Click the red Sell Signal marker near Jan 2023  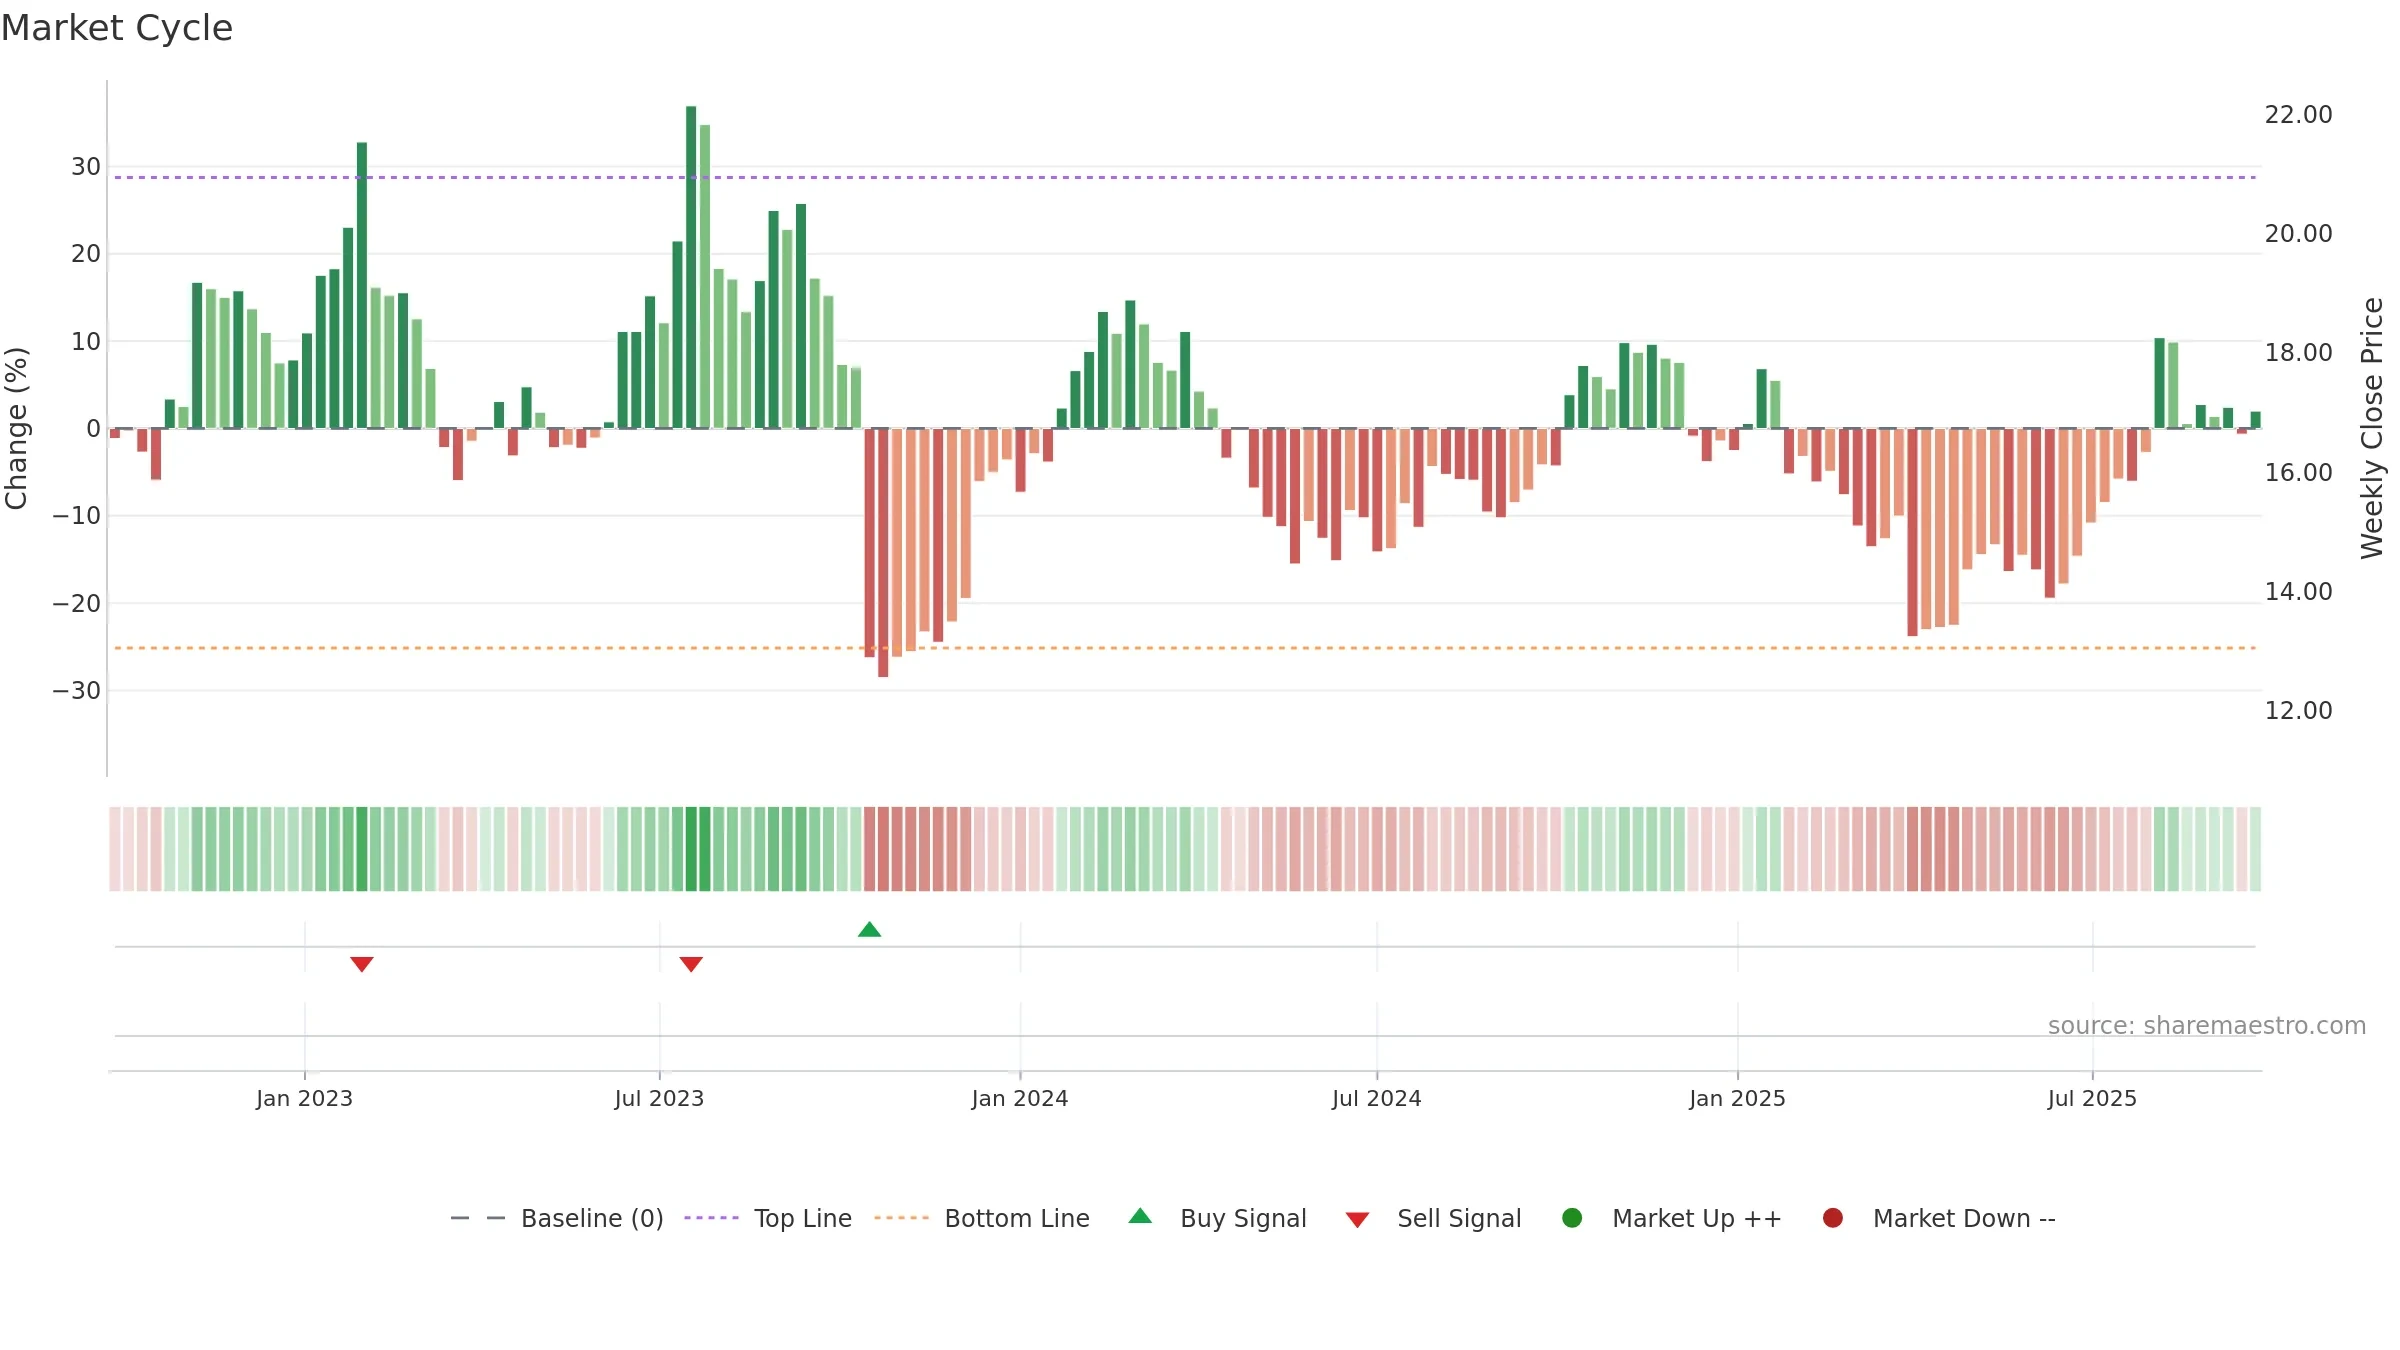(x=362, y=964)
